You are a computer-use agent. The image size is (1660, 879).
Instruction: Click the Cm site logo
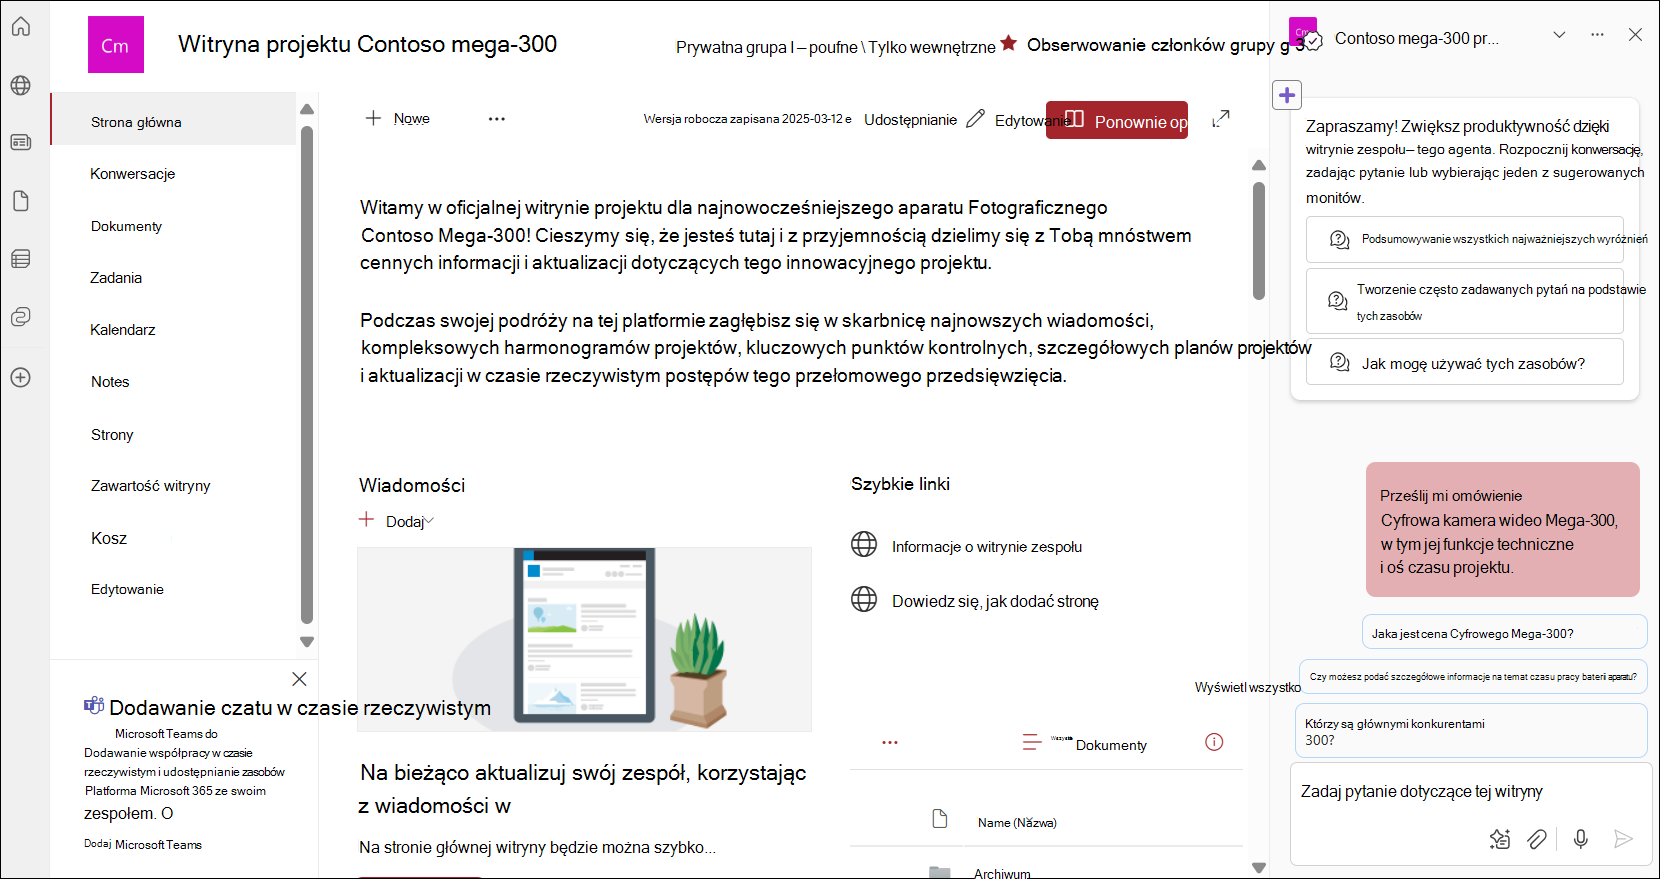pyautogui.click(x=116, y=45)
